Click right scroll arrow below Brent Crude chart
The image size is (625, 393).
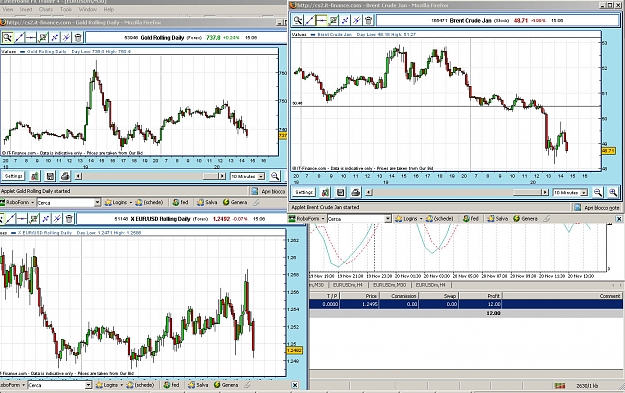545,193
